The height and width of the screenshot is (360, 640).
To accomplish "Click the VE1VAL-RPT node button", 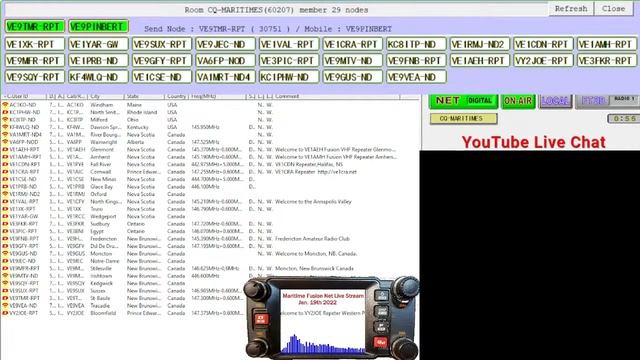I will 289,44.
